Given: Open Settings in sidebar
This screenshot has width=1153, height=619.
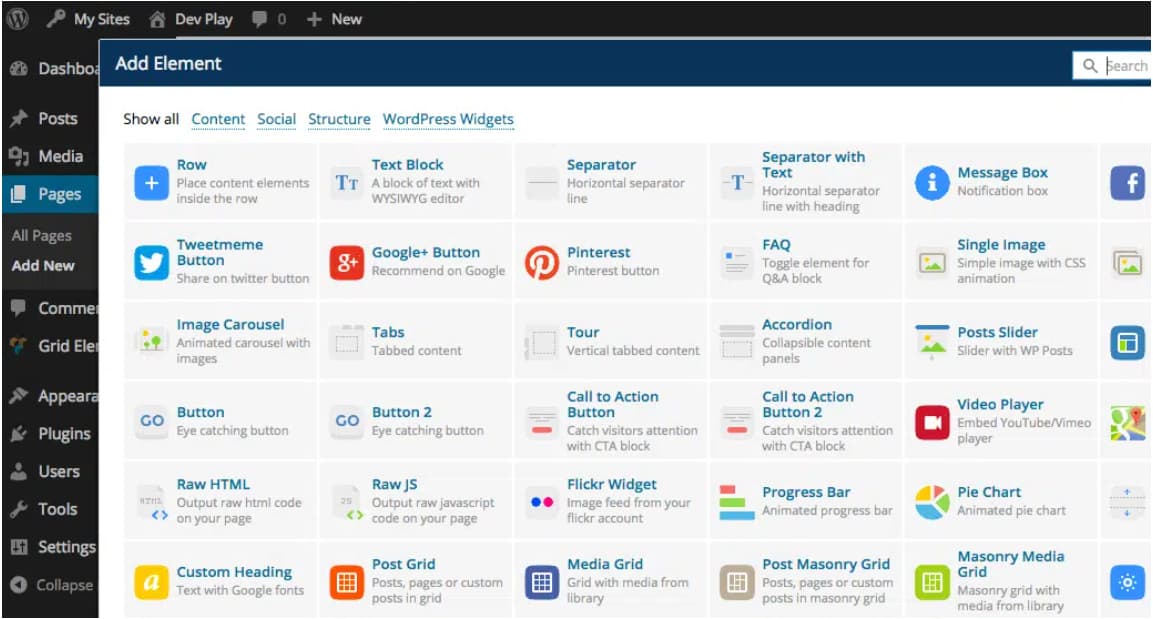Looking at the screenshot, I should [50, 547].
